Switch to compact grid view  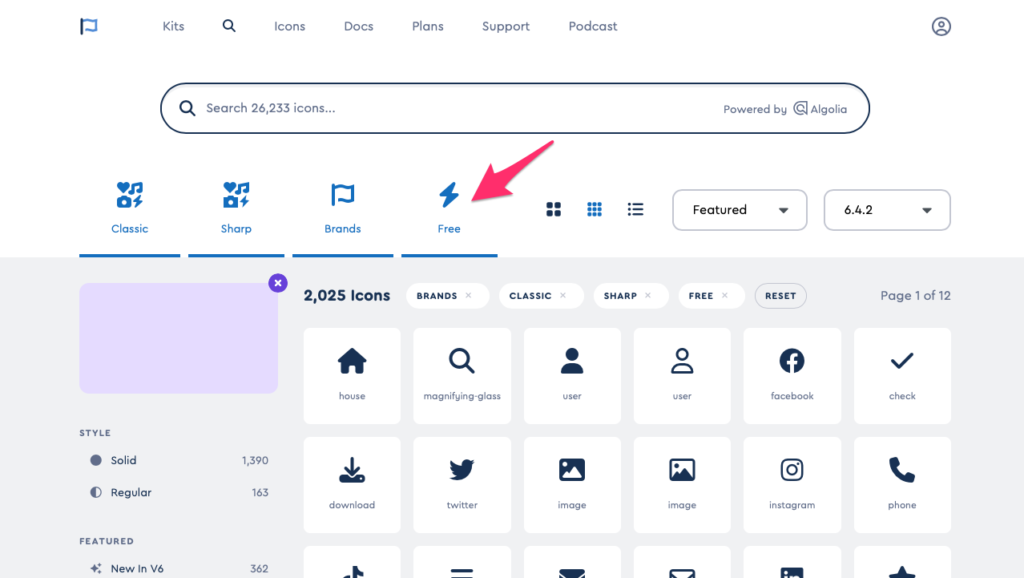(x=594, y=209)
